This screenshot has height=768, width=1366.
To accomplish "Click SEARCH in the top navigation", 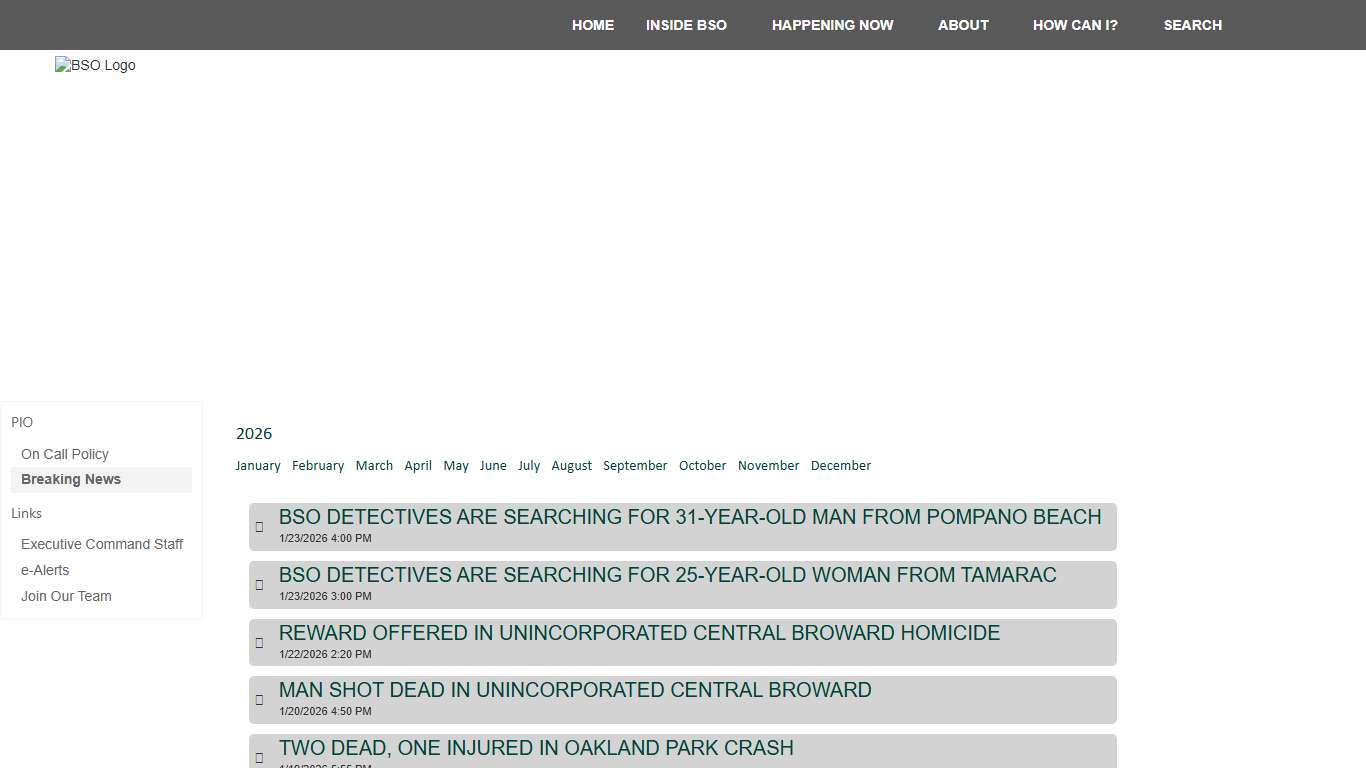I will [x=1192, y=25].
